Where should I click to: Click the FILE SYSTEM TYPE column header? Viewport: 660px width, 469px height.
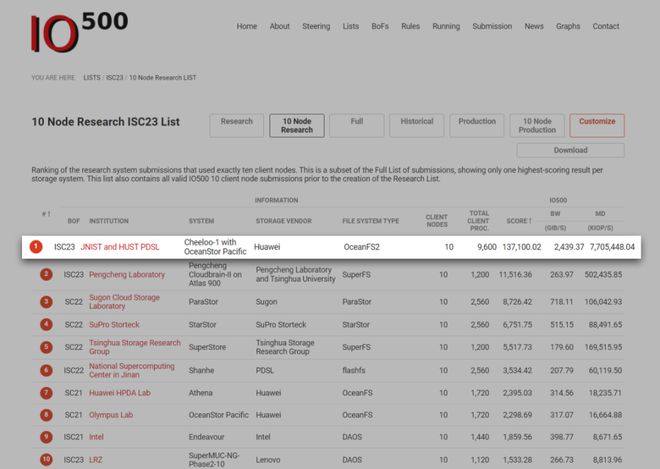370,221
